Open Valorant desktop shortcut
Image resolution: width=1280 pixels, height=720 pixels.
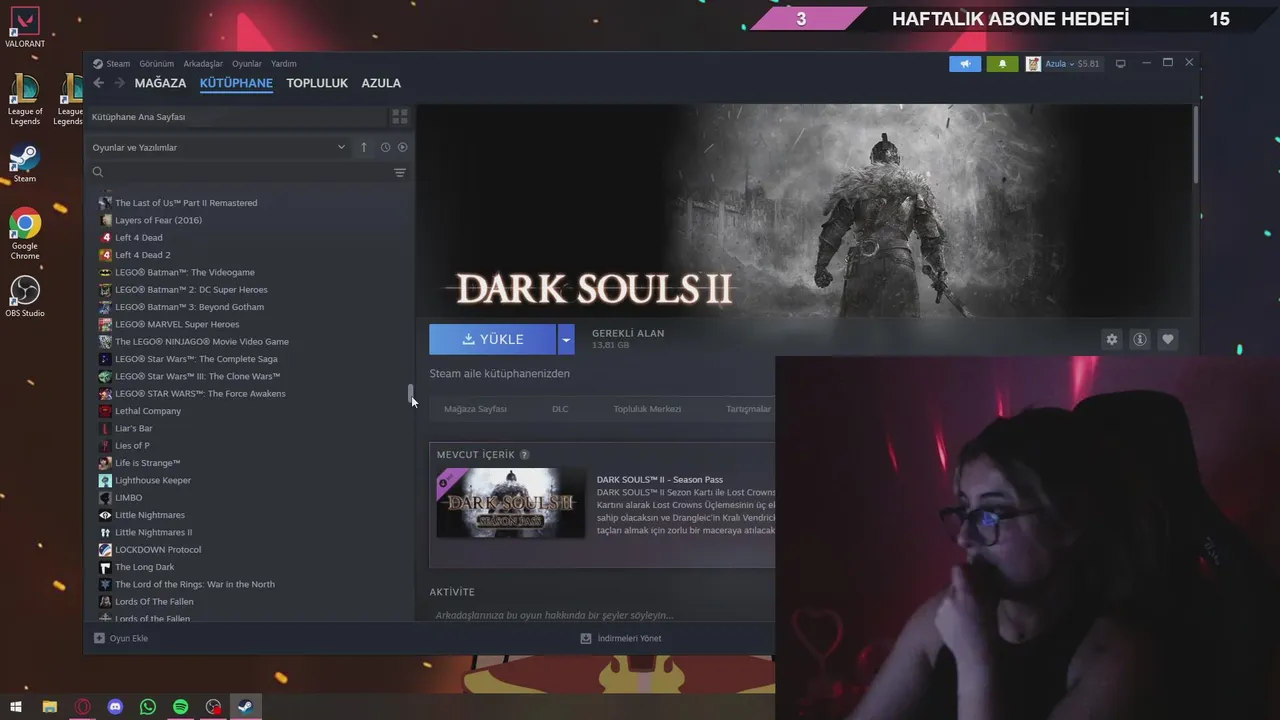25,27
